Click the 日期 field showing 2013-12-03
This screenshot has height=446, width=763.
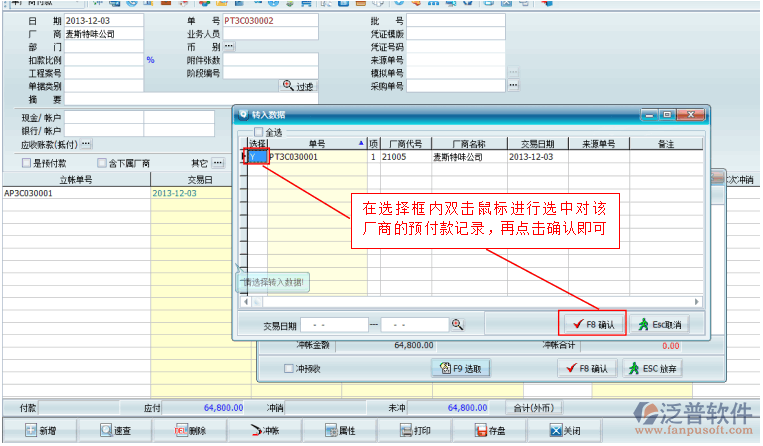[x=104, y=20]
